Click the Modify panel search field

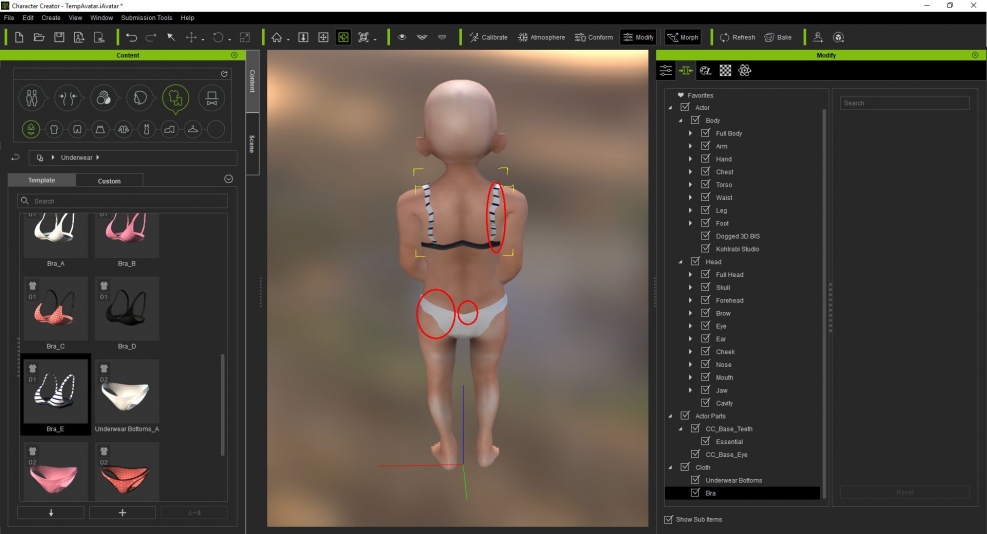pyautogui.click(x=904, y=103)
